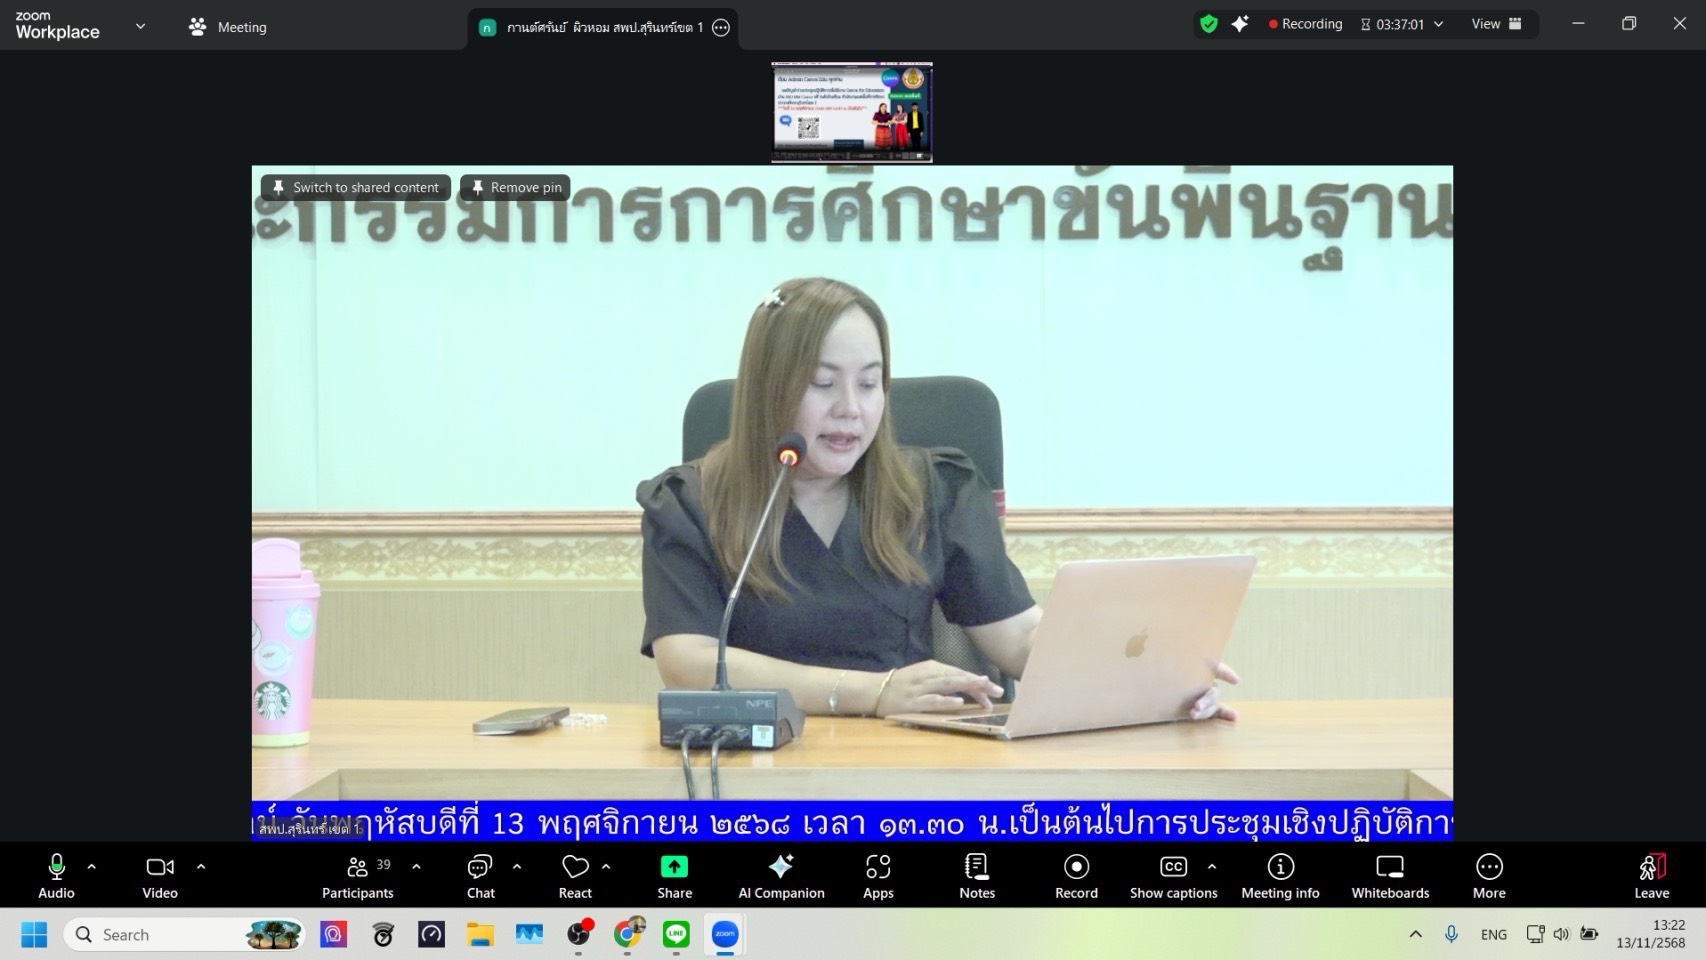The image size is (1706, 960).
Task: Toggle Show captions on
Action: (x=1172, y=876)
